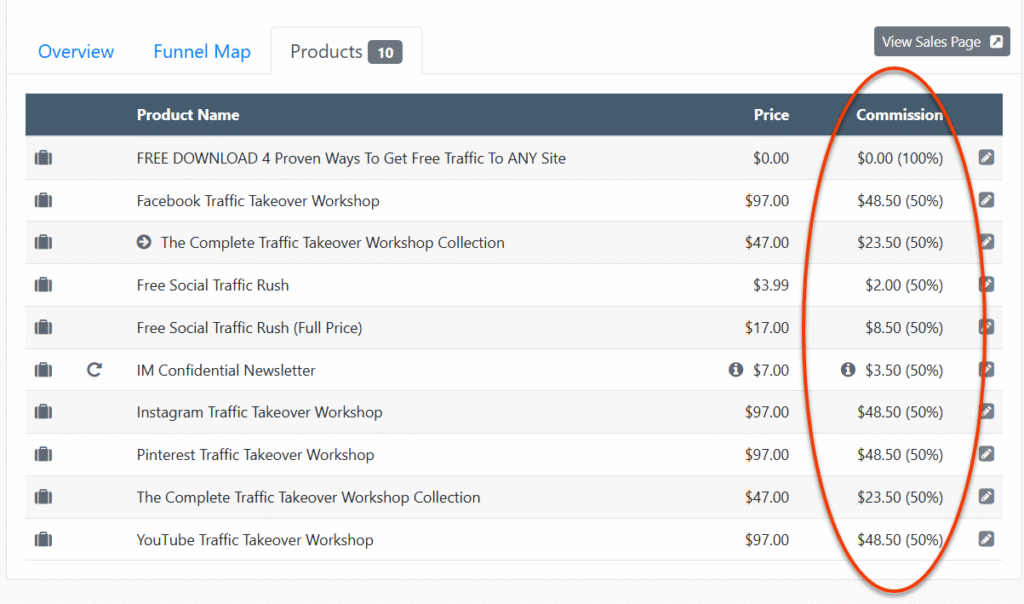Click edit icon for Pinterest Traffic Takeover Workshop

pos(986,455)
